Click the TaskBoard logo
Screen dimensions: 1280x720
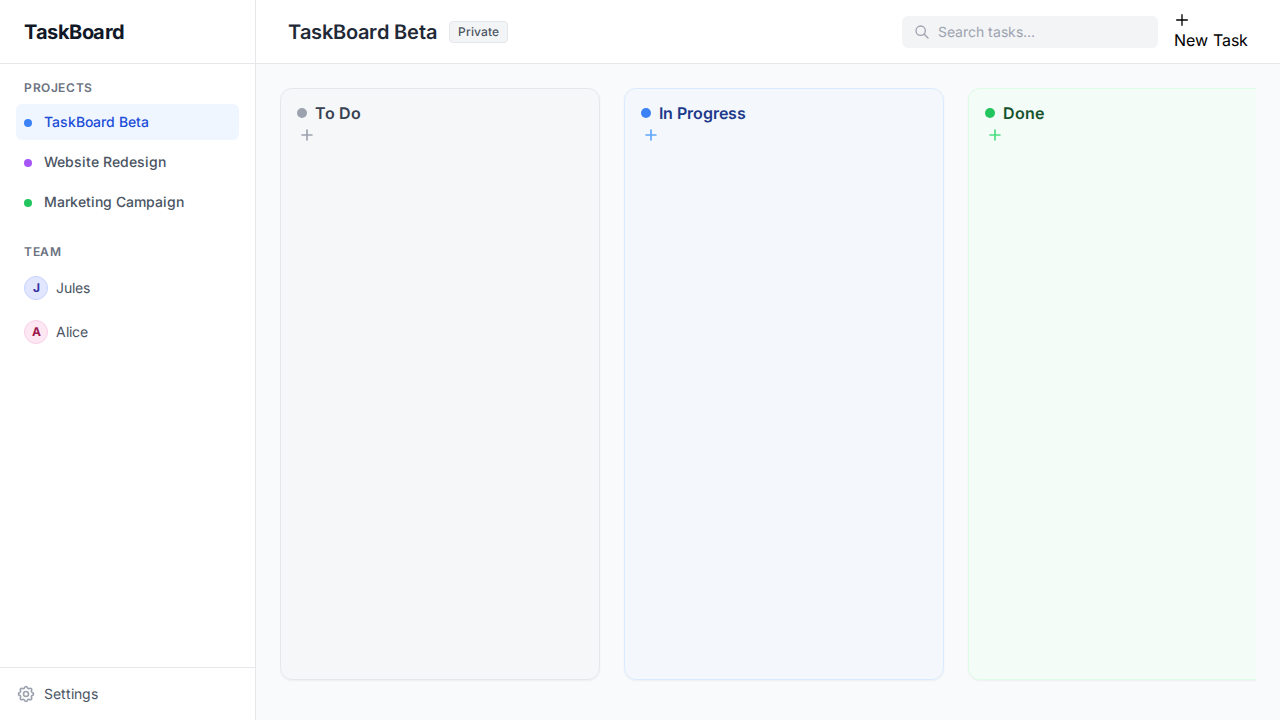[74, 32]
